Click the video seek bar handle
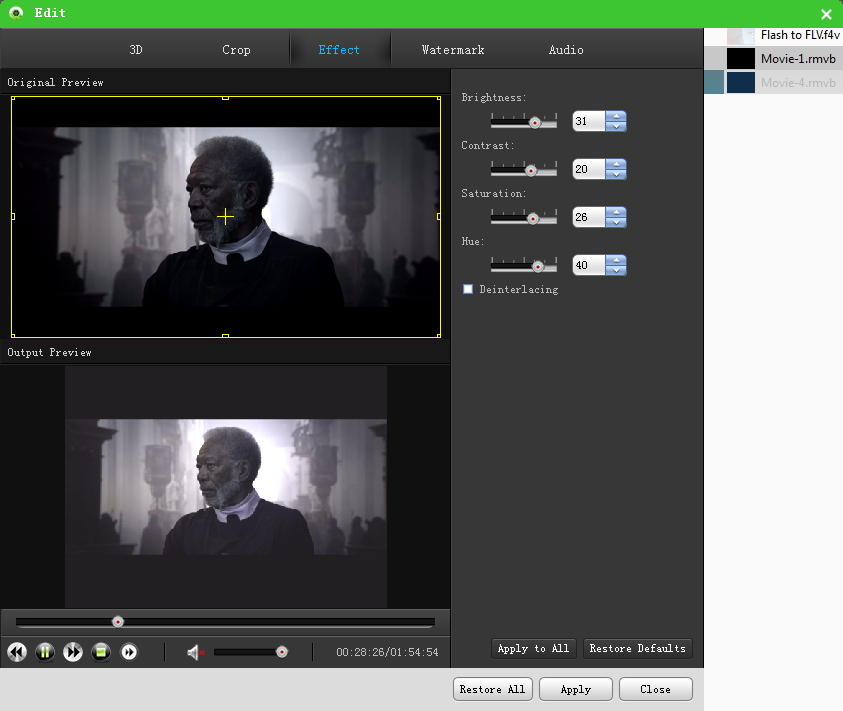The image size is (843, 711). 118,622
